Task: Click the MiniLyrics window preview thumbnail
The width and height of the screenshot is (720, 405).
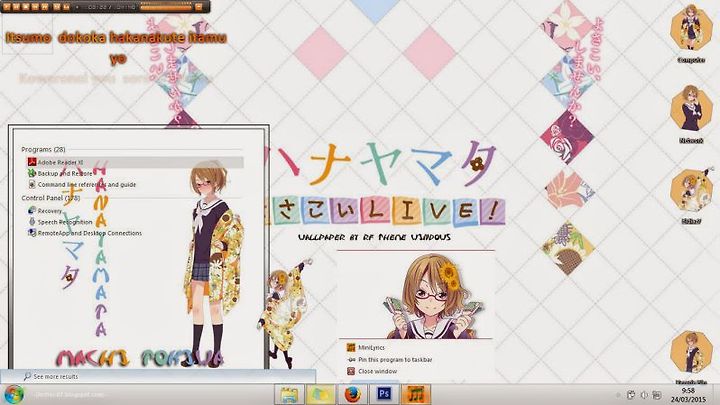Action: point(416,295)
